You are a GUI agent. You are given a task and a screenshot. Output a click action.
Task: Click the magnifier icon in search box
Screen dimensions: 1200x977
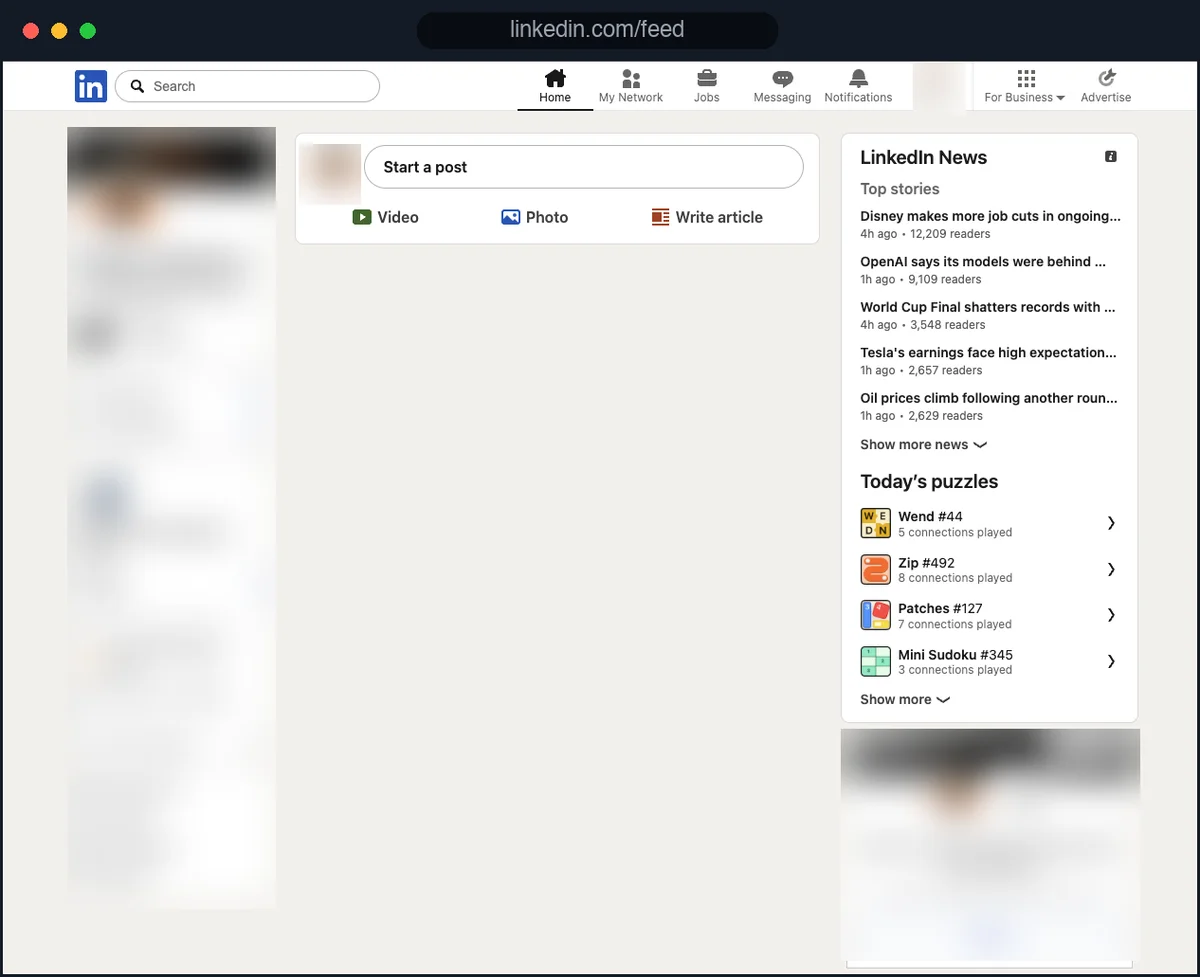[138, 86]
